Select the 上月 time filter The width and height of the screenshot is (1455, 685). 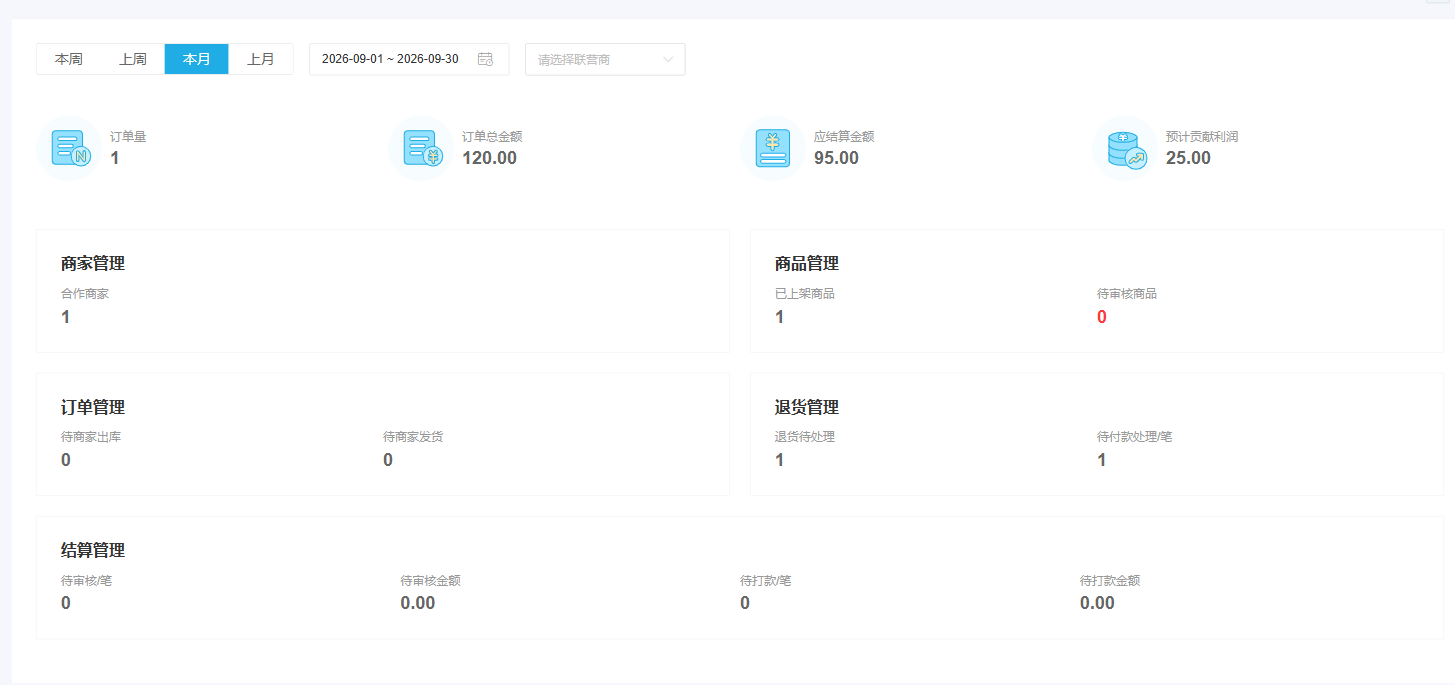(261, 59)
